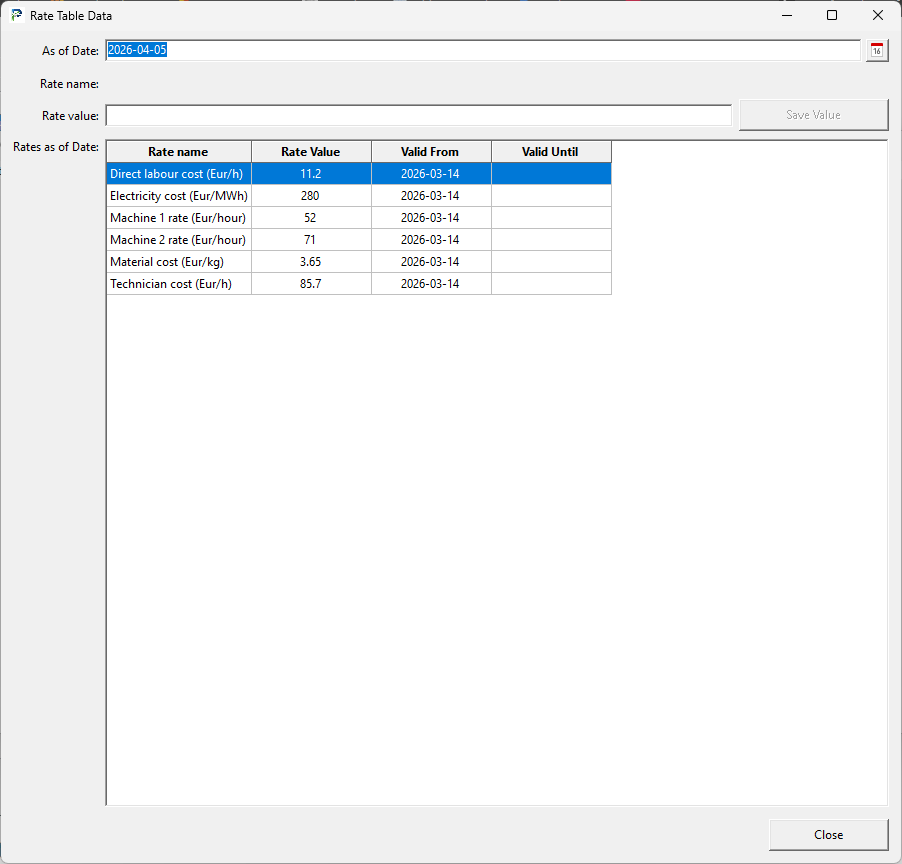This screenshot has width=902, height=864.
Task: Sort by Rate name column header
Action: tap(178, 152)
